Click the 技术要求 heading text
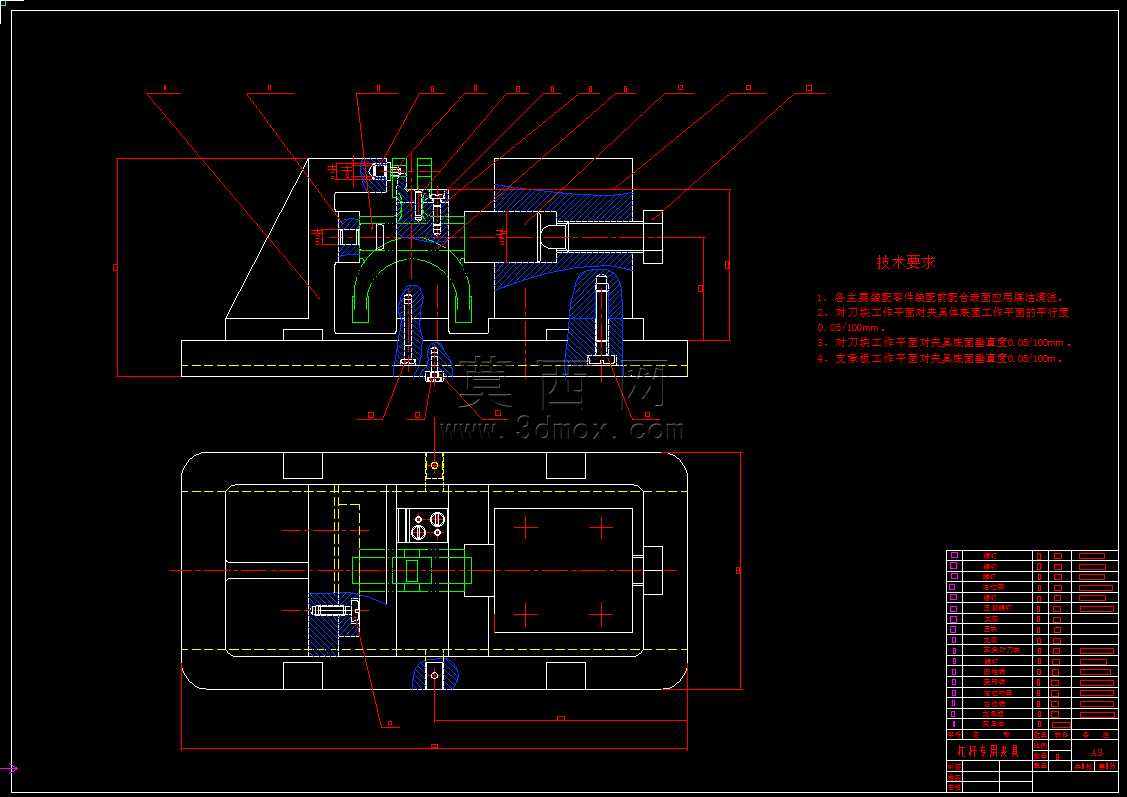The width and height of the screenshot is (1127, 797). (906, 262)
